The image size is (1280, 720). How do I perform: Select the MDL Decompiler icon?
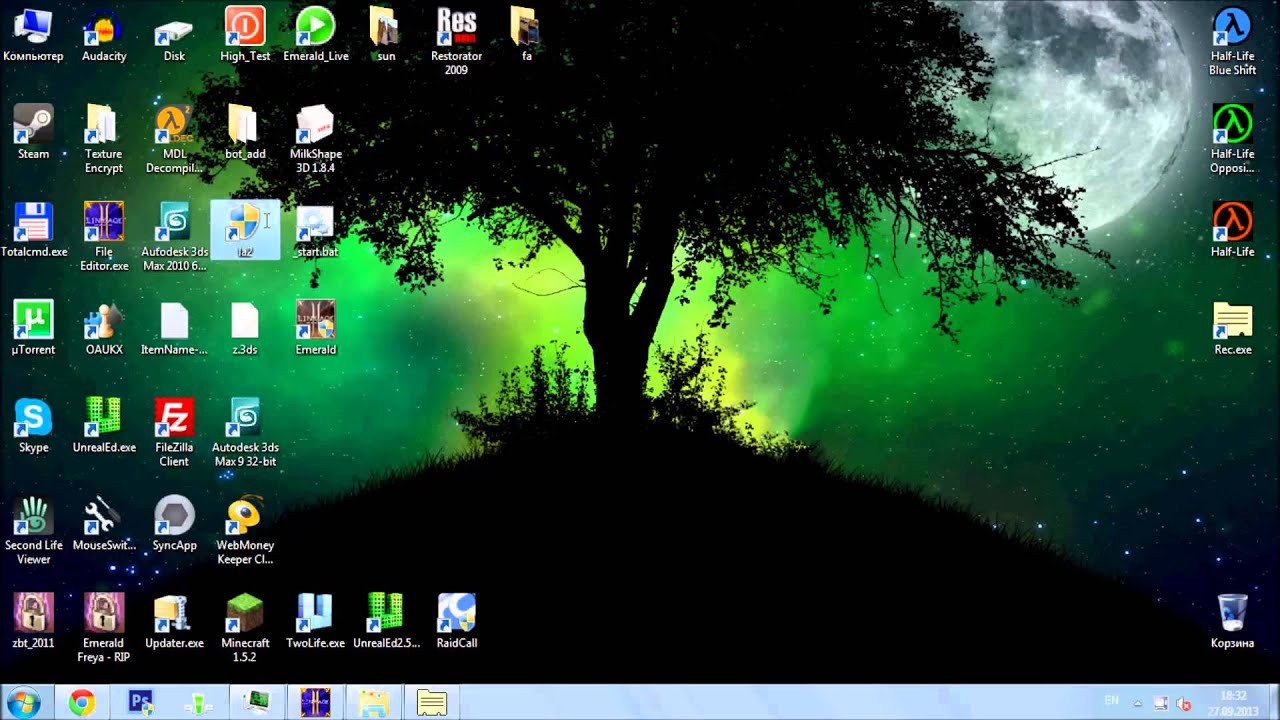point(174,140)
